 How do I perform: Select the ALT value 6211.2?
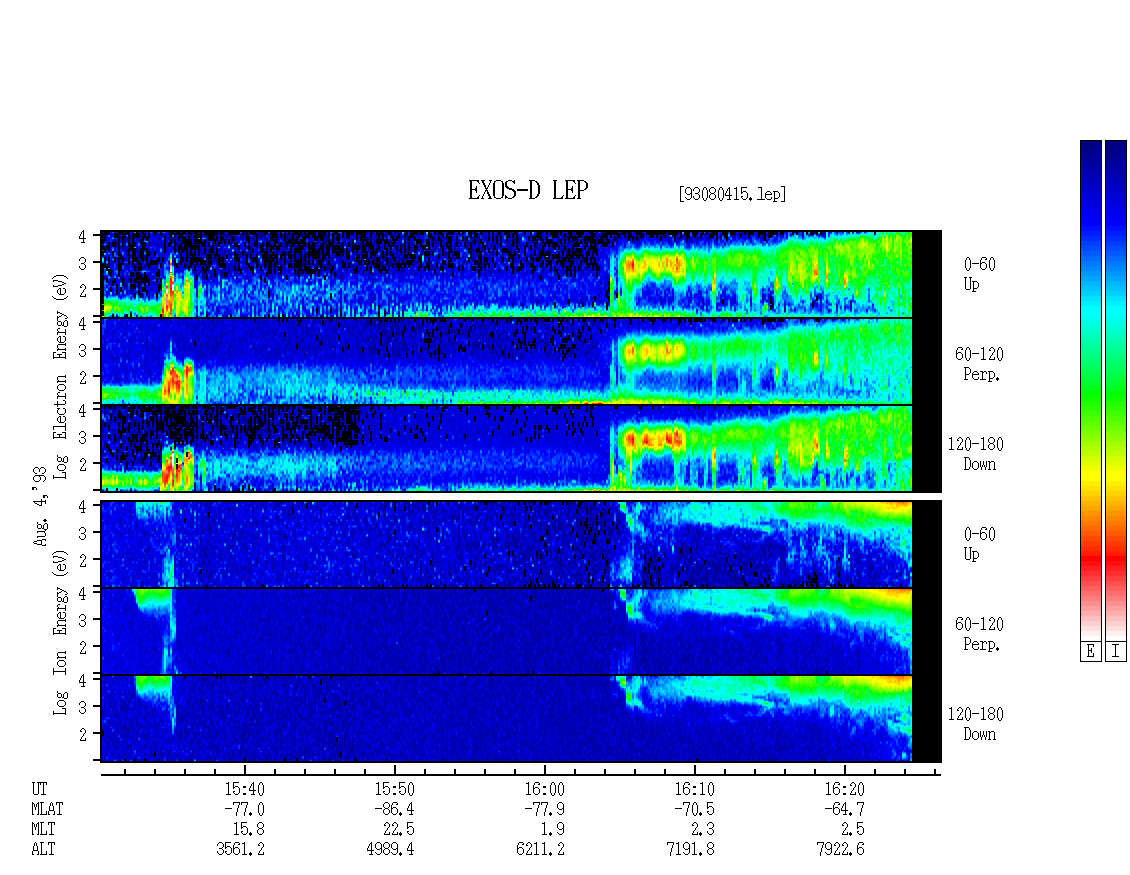point(540,850)
